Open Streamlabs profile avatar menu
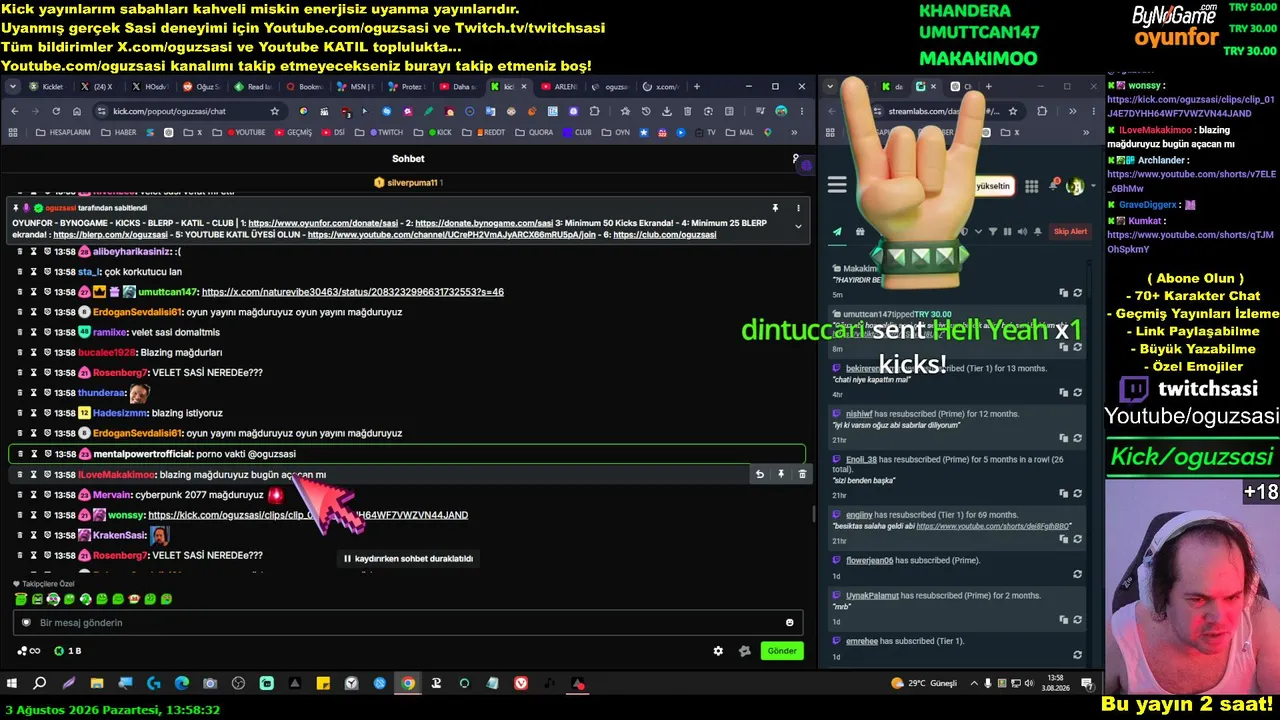The width and height of the screenshot is (1280, 720). pyautogui.click(x=1075, y=186)
